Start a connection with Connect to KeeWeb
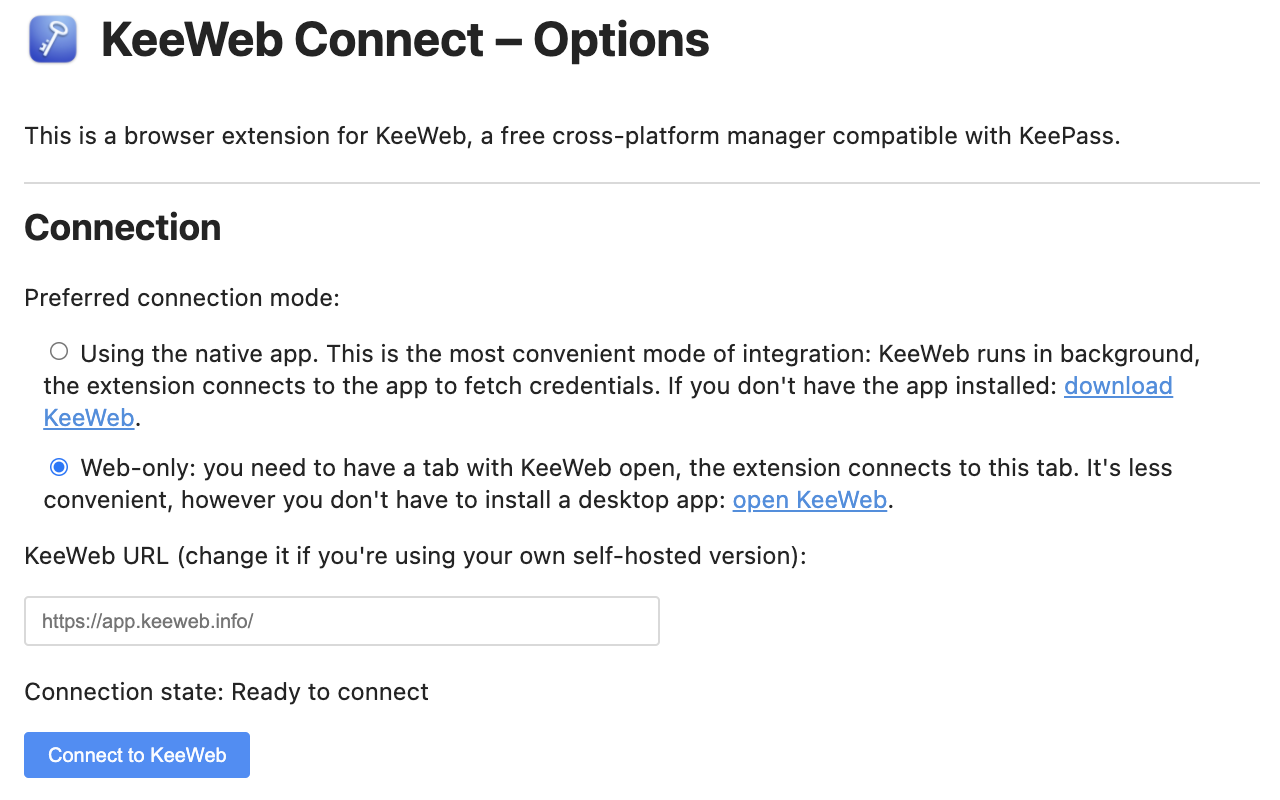Viewport: 1280px width, 800px height. (136, 755)
